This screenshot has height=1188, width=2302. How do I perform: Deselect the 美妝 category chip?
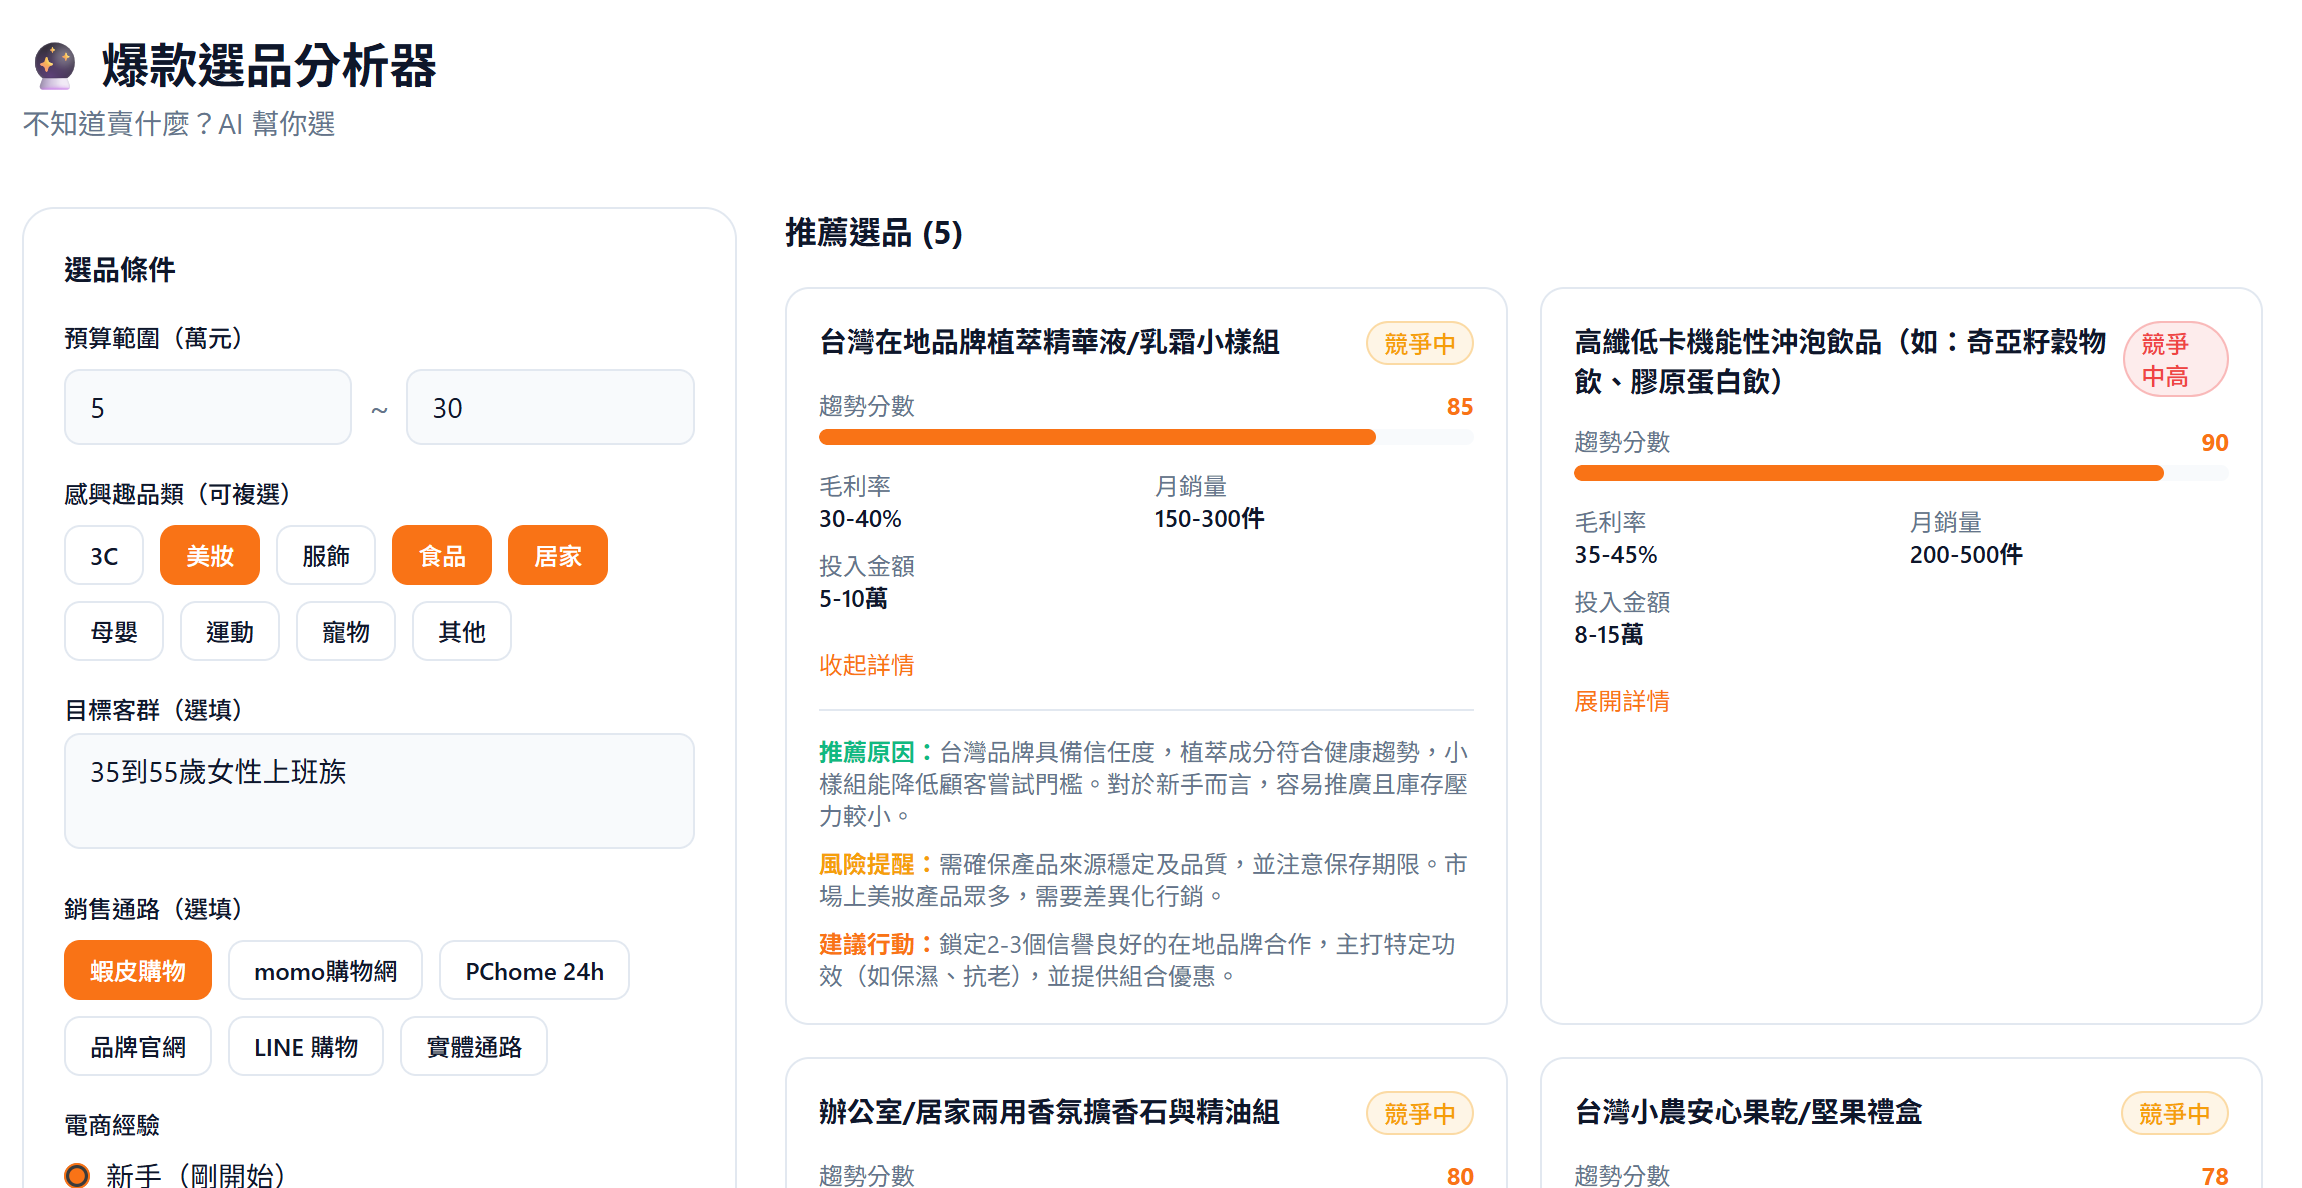pos(210,556)
